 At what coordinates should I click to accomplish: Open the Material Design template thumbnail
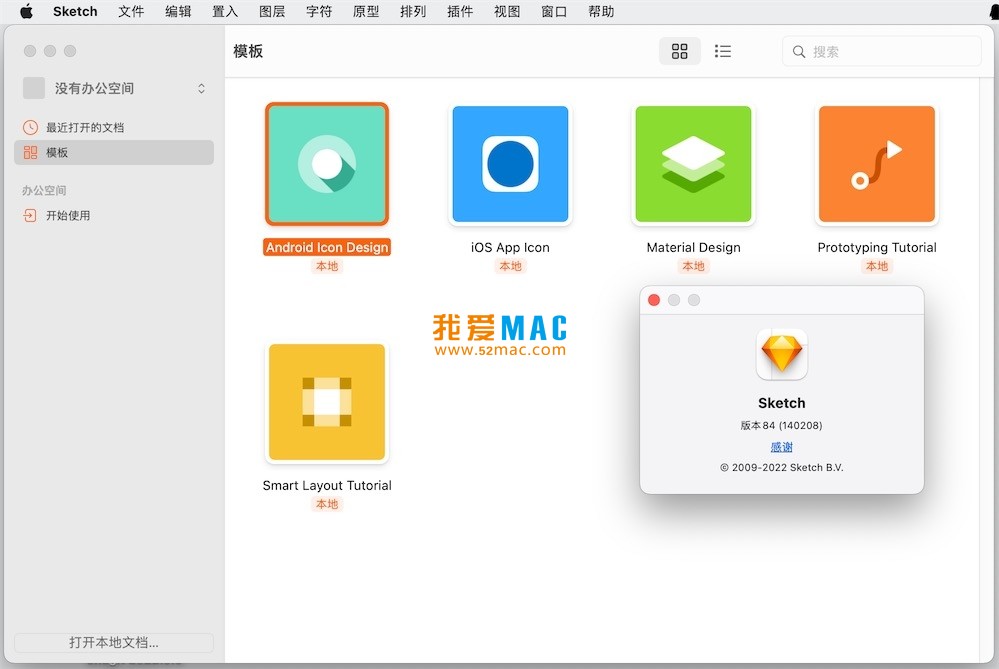pos(693,163)
